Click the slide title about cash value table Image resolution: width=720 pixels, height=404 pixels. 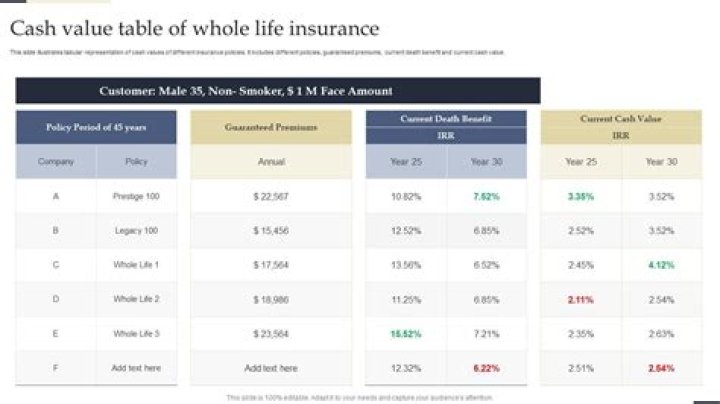point(195,29)
